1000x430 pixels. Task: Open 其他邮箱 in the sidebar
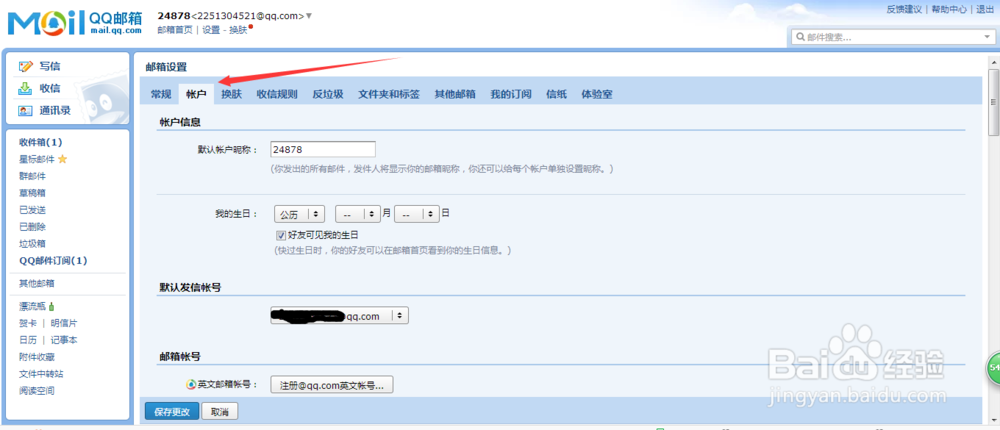[37, 283]
